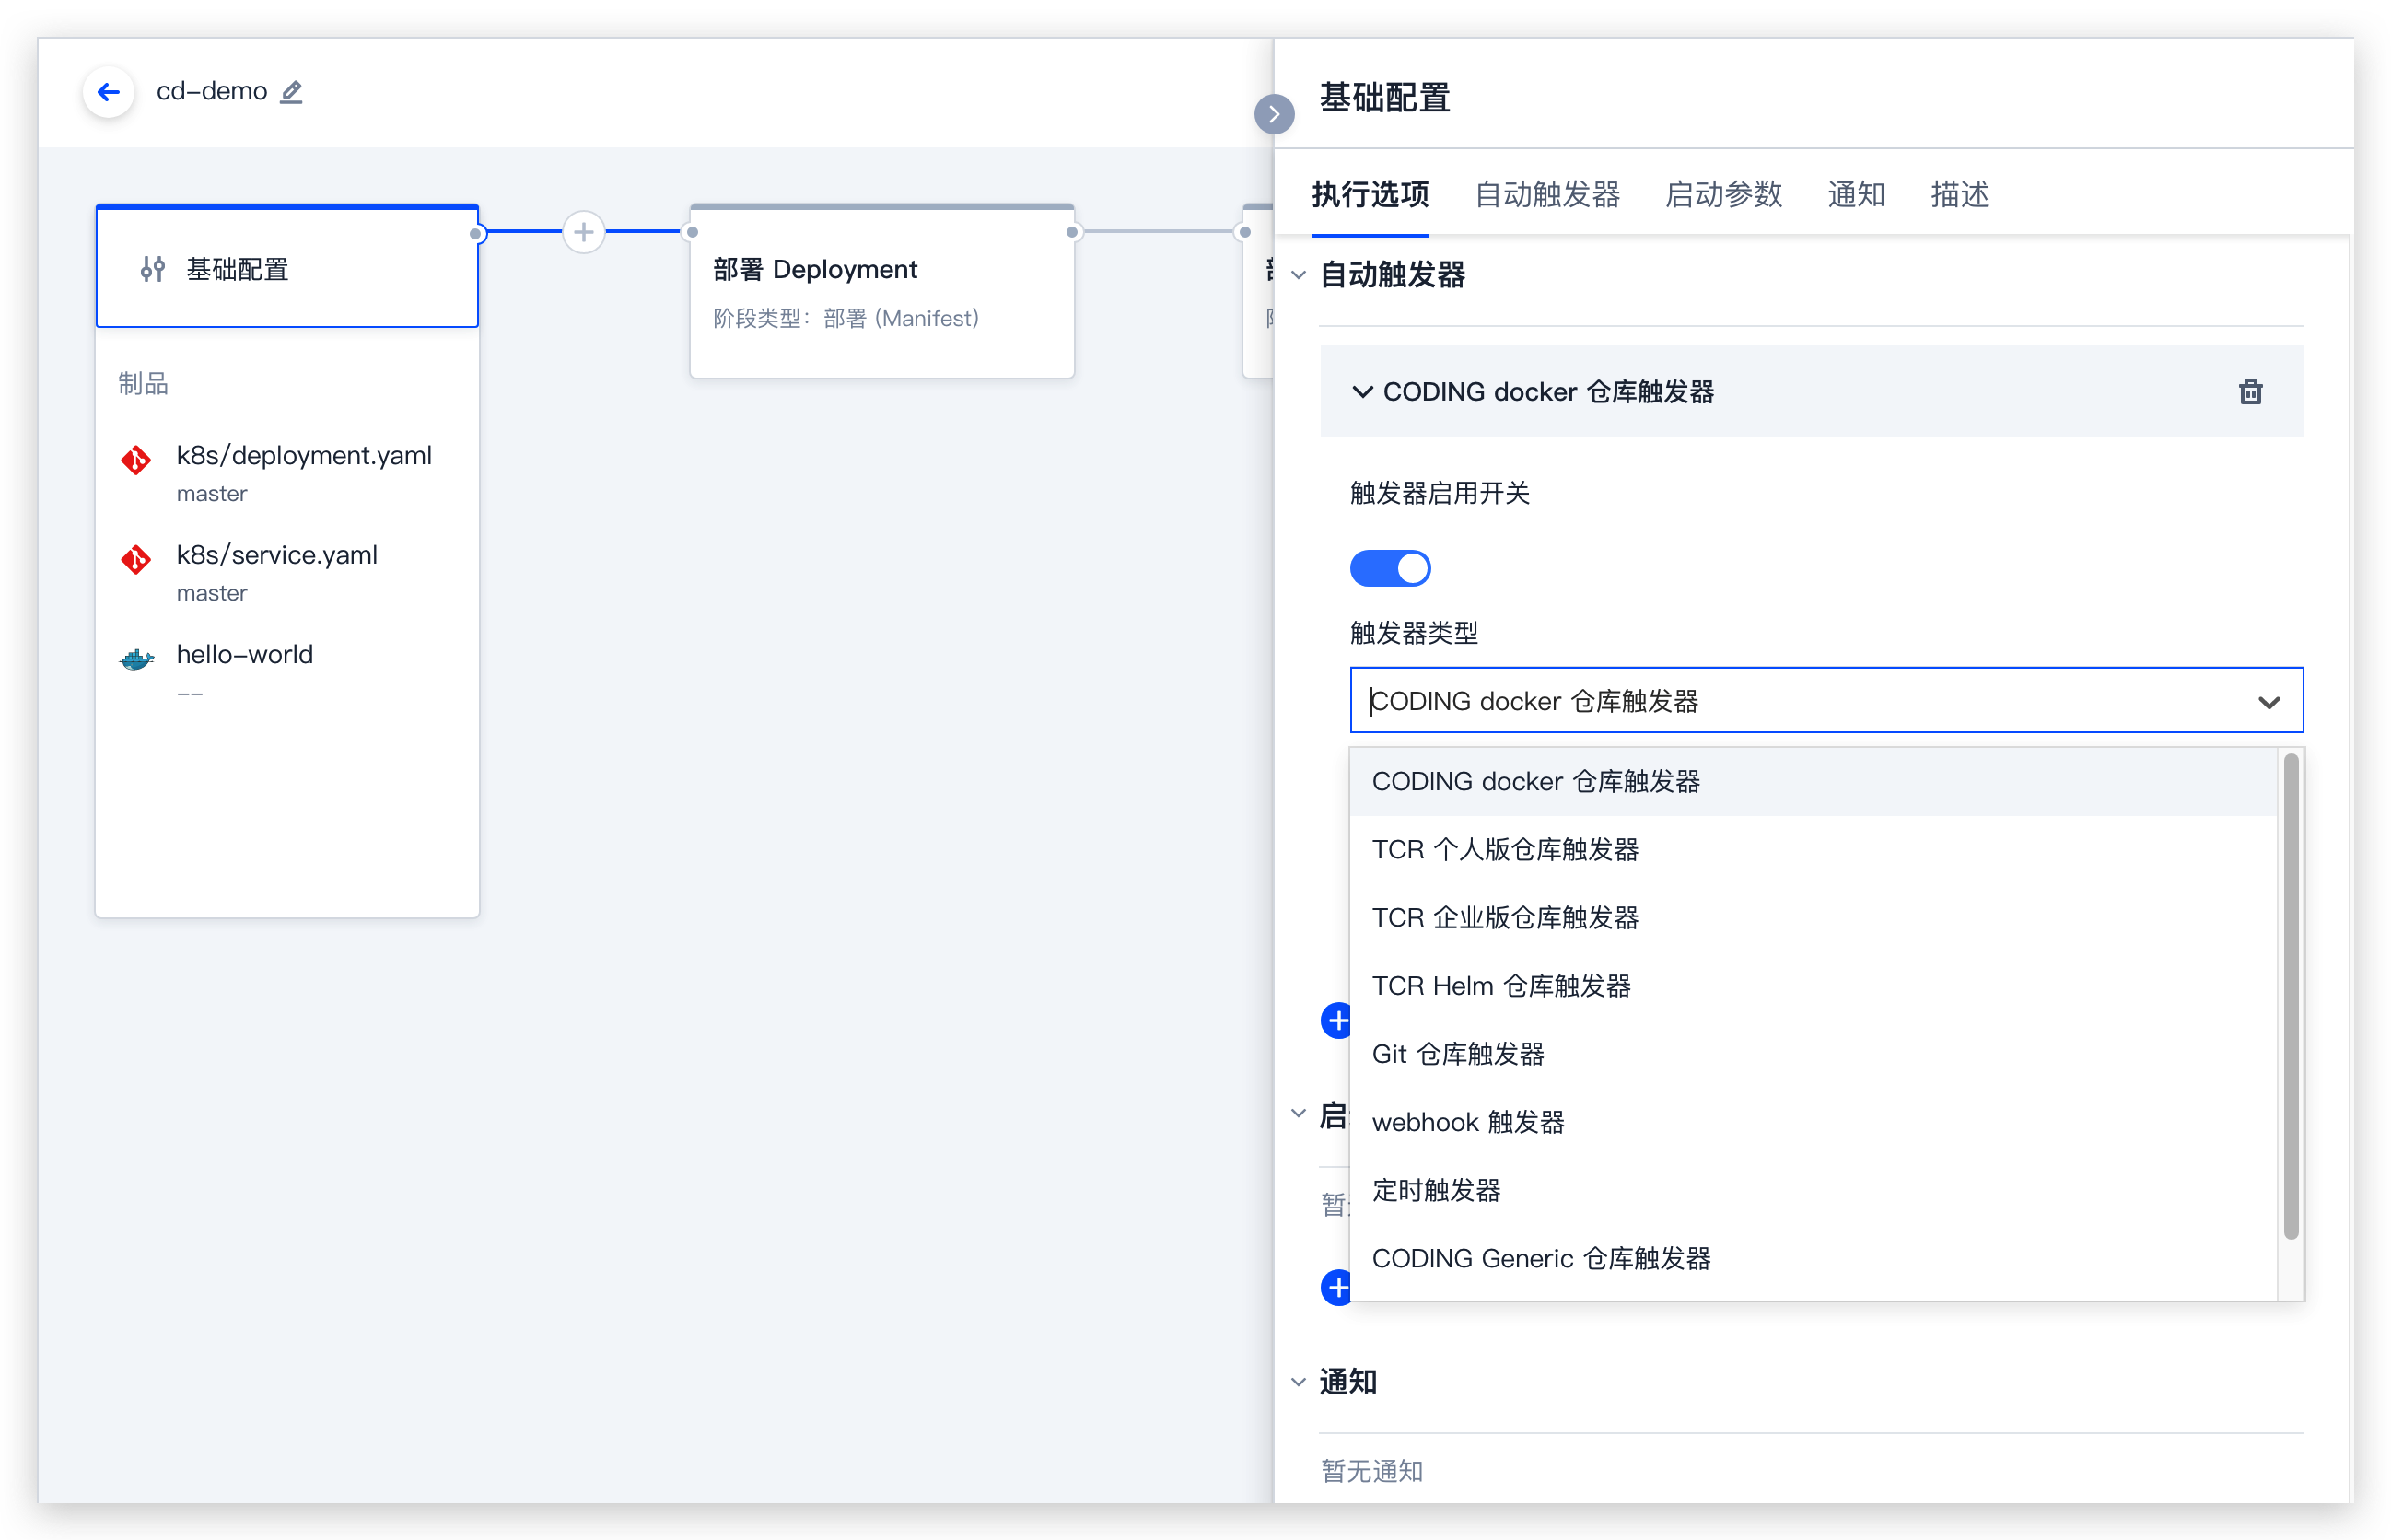The width and height of the screenshot is (2391, 1540).
Task: Select CODING Generic 仓库触发器 option
Action: [x=1813, y=1258]
